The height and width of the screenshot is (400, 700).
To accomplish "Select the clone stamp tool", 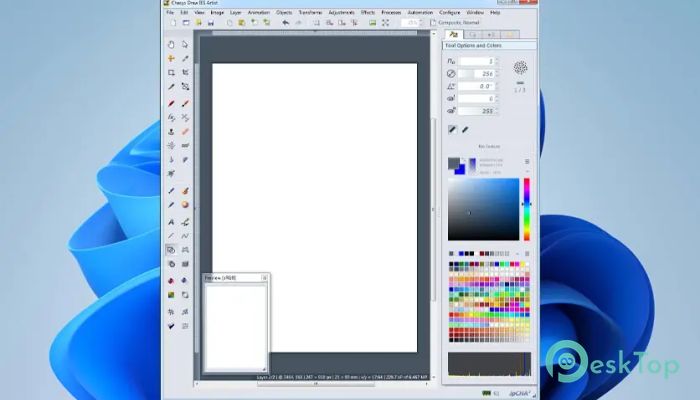I will tap(171, 132).
